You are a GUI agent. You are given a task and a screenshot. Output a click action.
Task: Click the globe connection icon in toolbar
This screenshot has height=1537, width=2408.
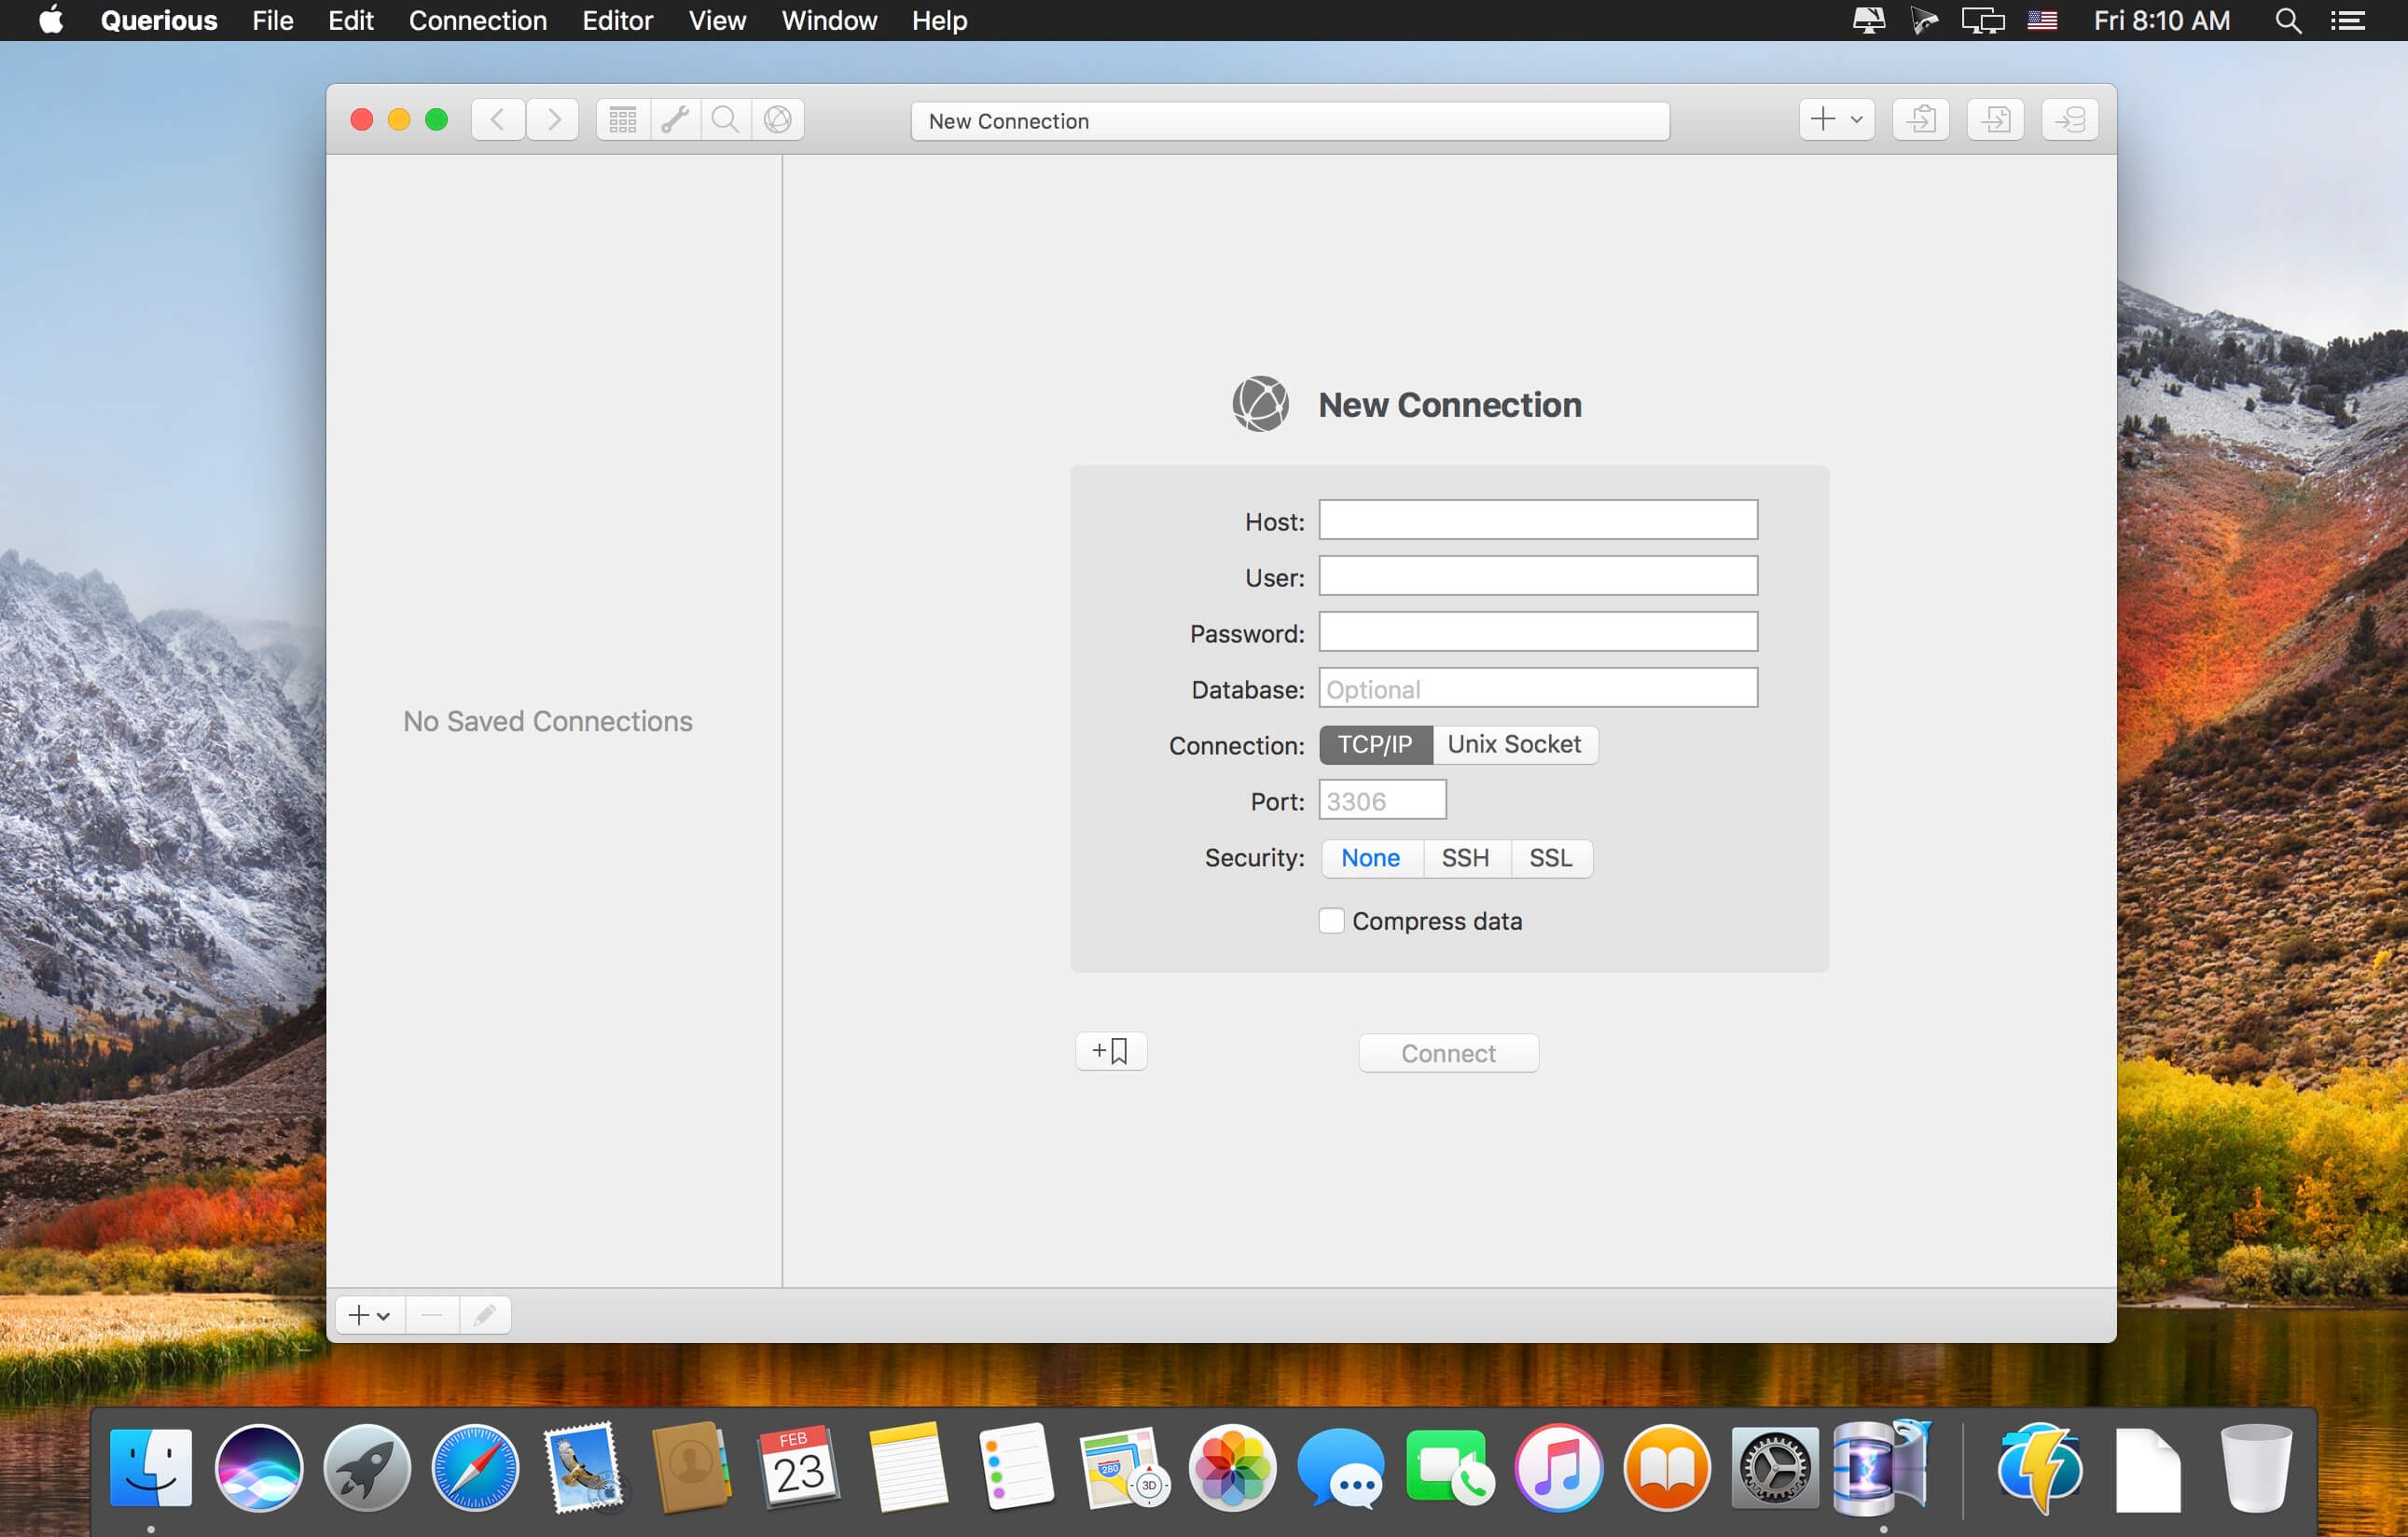(778, 120)
